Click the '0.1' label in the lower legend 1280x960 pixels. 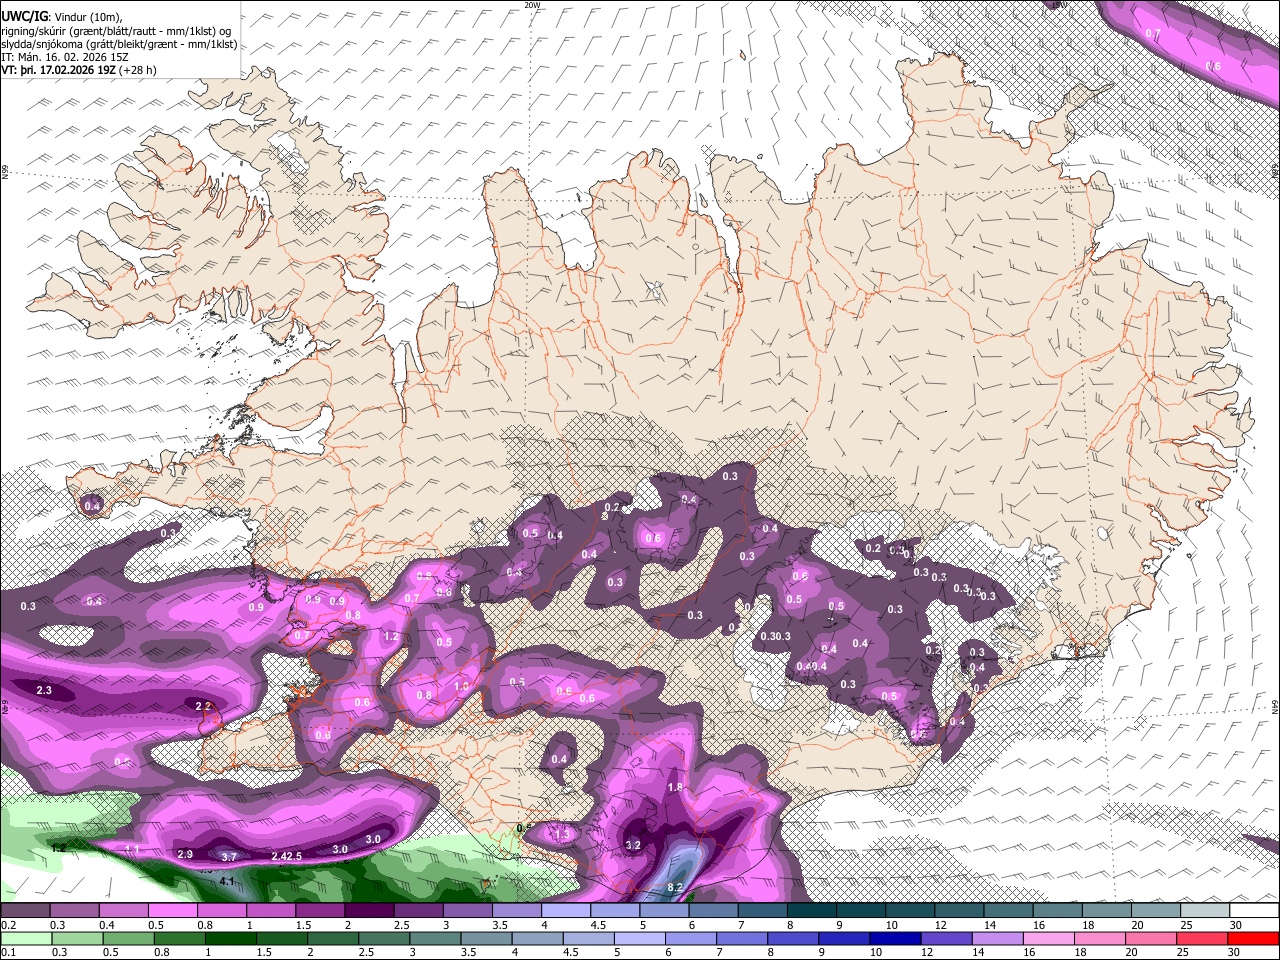pyautogui.click(x=7, y=952)
